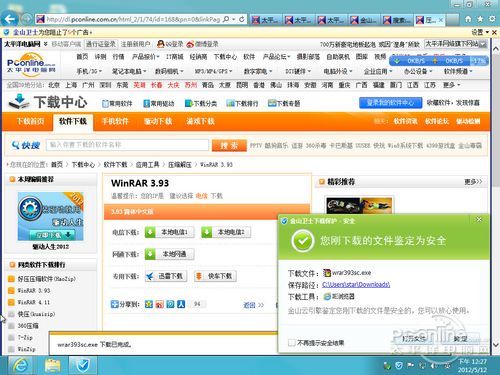Screen dimensions: 500x375
Task: Expand the 更多 city list dropdown
Action: pyautogui.click(x=452, y=85)
